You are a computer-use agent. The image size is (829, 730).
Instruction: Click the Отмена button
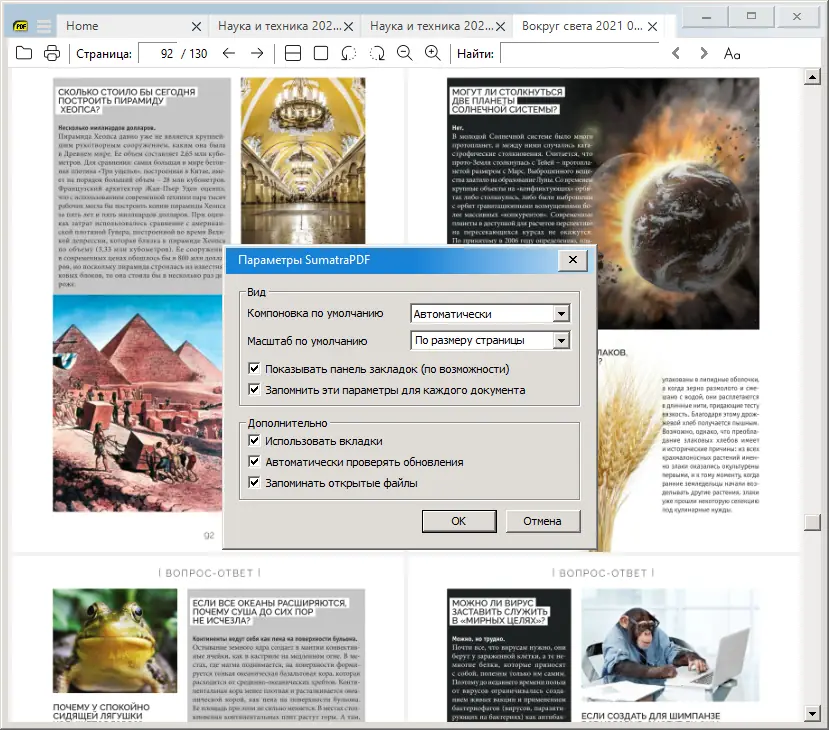click(x=542, y=521)
